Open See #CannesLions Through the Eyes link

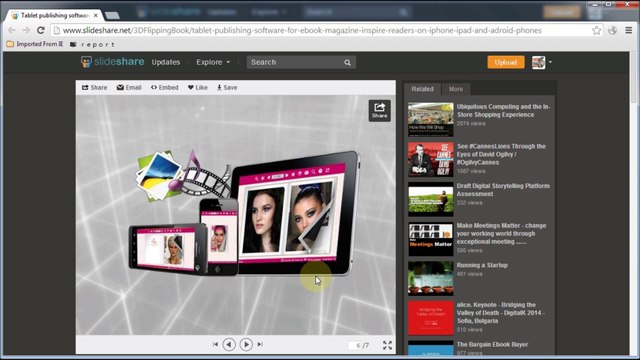pyautogui.click(x=501, y=154)
